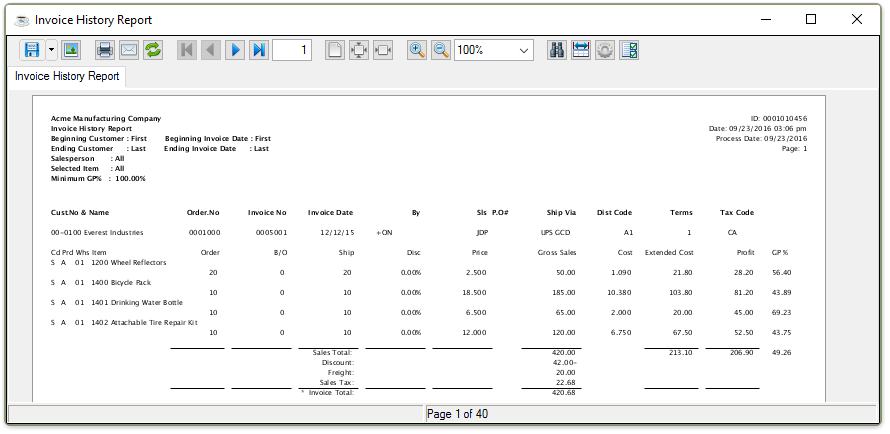The image size is (890, 434).
Task: Click the Save report floppy disk icon
Action: point(32,50)
